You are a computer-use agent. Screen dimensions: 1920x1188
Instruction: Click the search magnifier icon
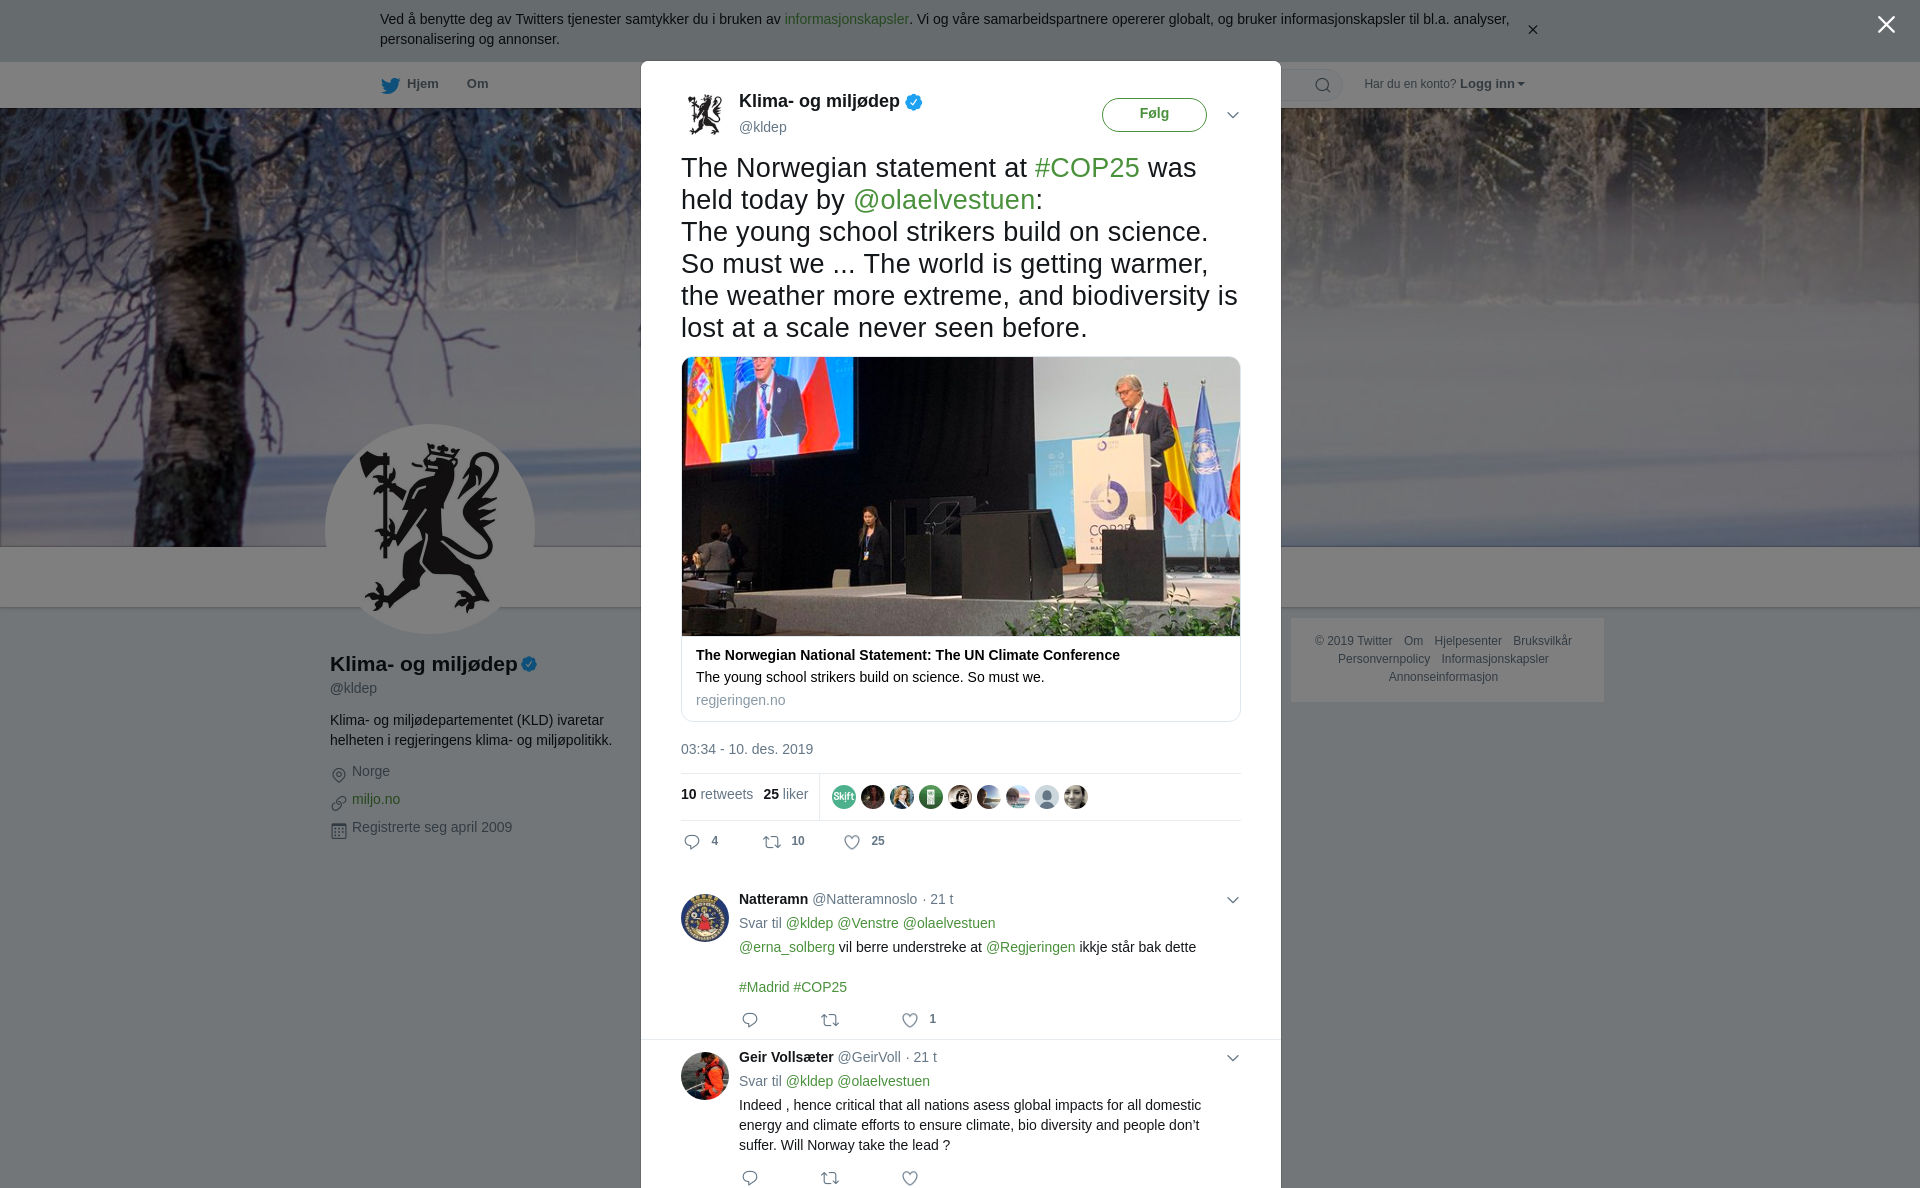(x=1323, y=85)
